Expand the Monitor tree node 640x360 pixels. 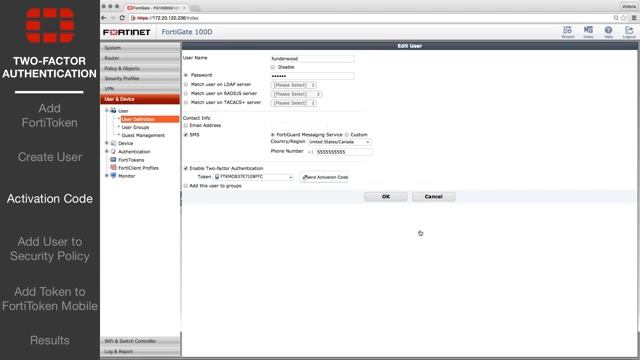click(107, 176)
